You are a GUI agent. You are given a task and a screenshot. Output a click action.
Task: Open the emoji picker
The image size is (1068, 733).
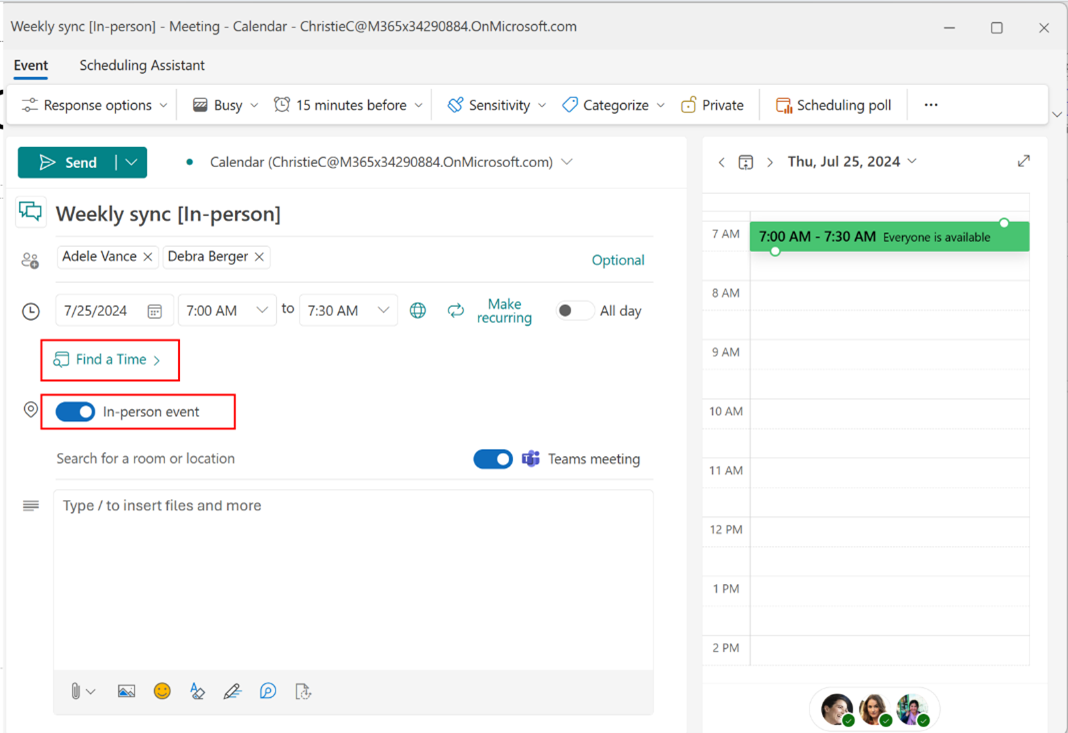pos(162,691)
